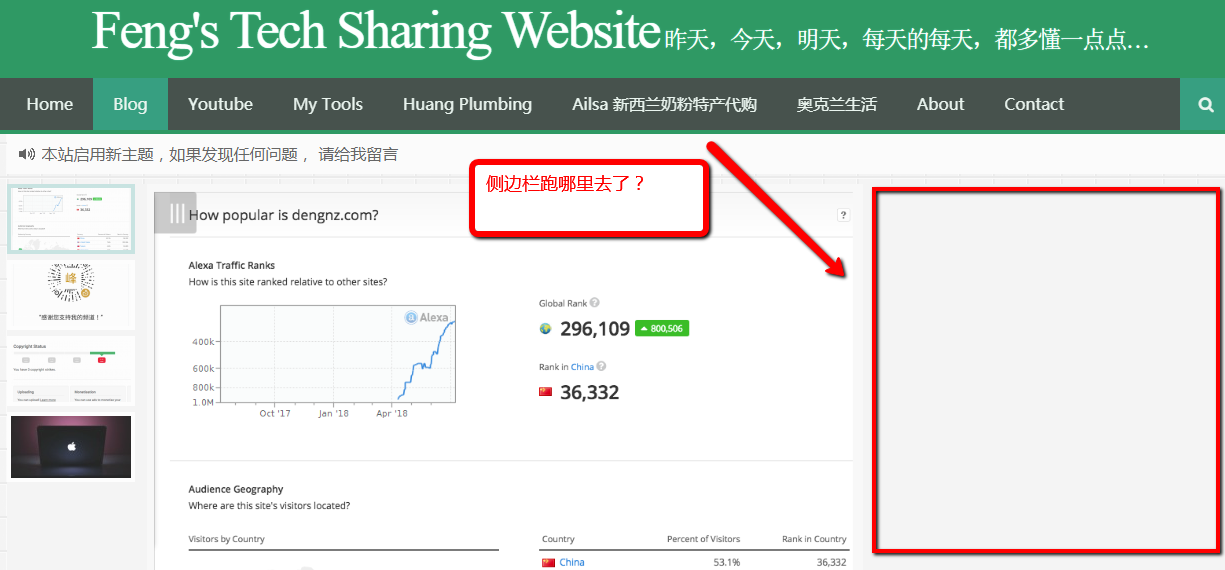
Task: Open the Huang Plumbing page
Action: (x=467, y=104)
